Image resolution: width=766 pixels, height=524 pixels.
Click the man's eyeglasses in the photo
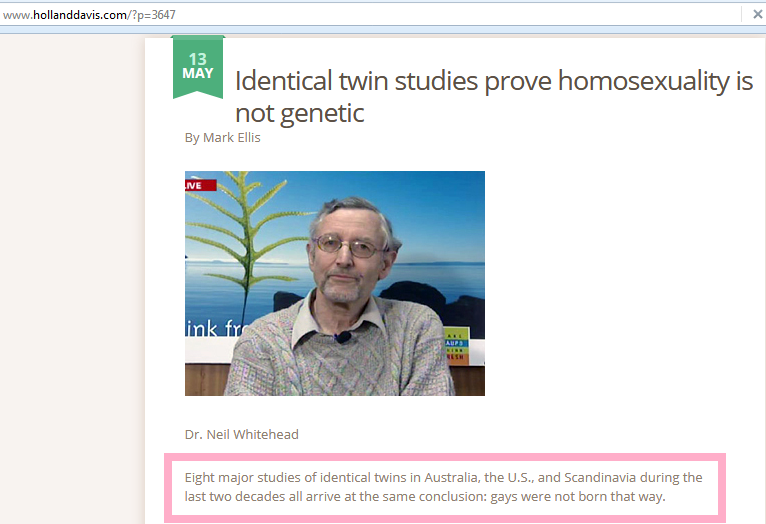(x=348, y=246)
